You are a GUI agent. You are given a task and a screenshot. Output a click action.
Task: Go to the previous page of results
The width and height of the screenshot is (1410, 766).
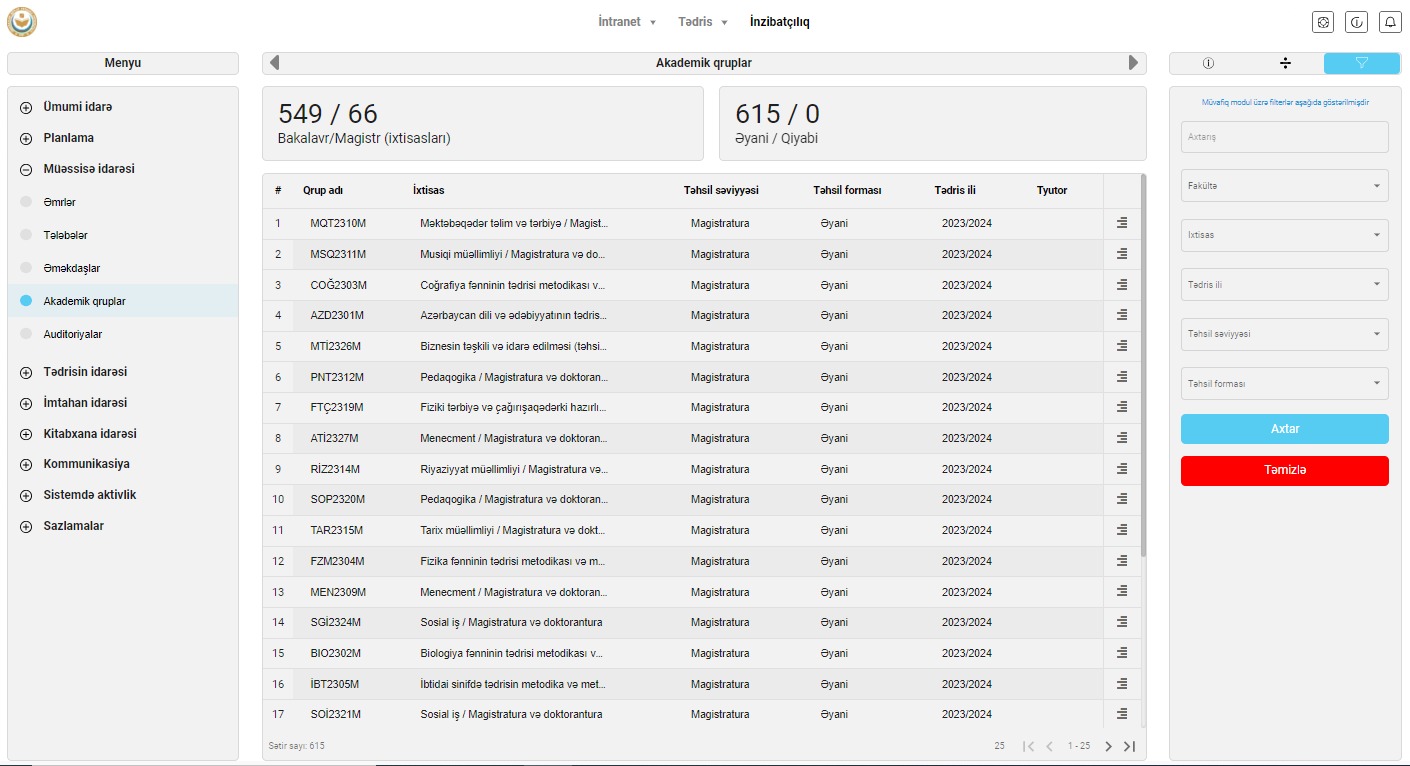[x=1049, y=746]
